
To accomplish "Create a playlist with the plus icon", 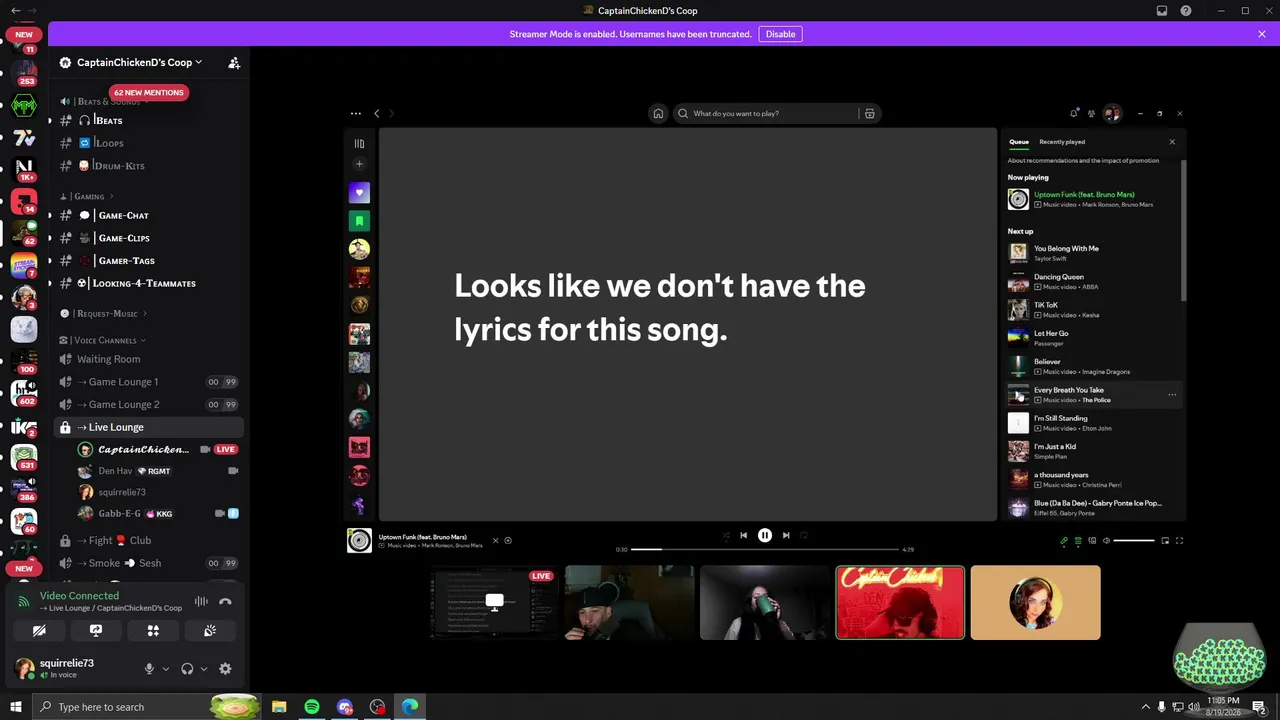I will [359, 164].
